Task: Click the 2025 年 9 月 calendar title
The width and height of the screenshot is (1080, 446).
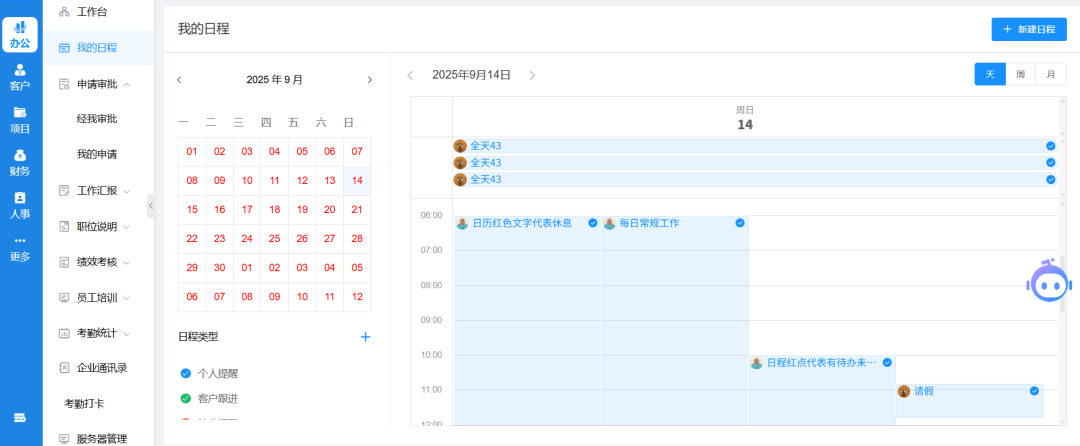Action: tap(274, 80)
